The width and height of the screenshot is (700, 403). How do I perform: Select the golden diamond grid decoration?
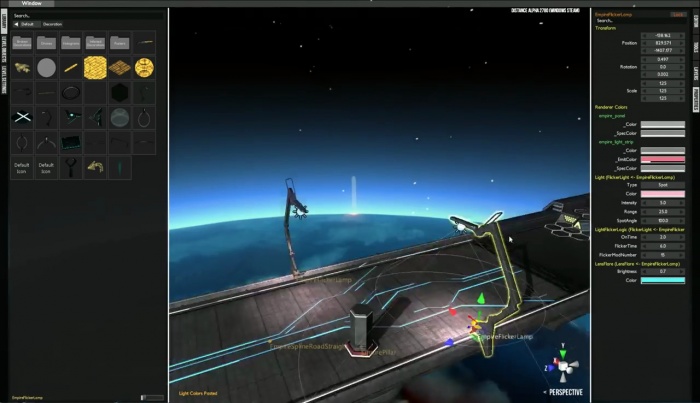click(x=120, y=68)
